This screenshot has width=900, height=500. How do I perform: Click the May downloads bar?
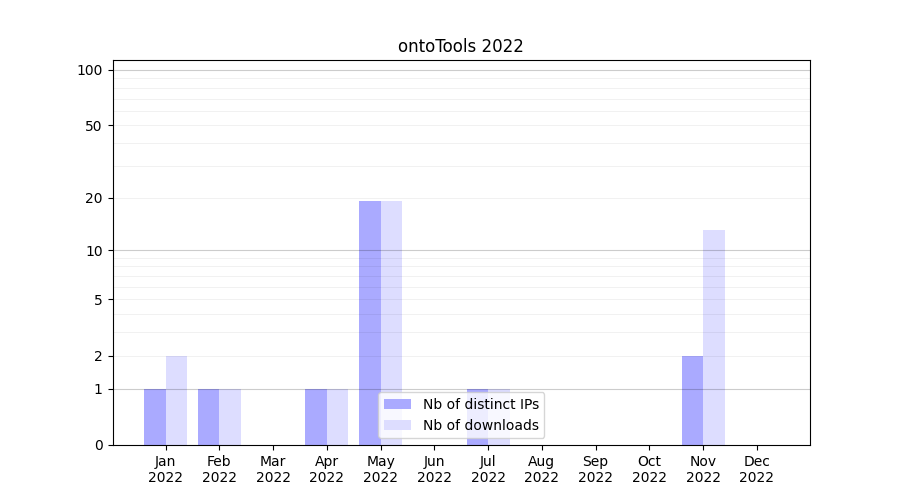pos(391,300)
